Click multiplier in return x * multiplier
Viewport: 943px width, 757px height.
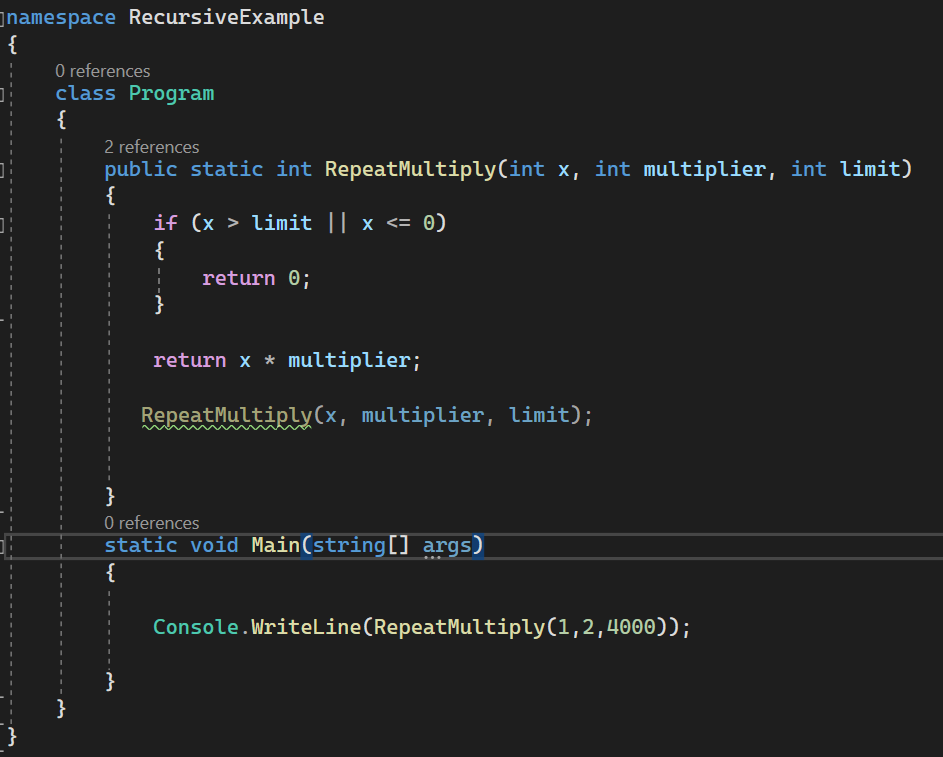coord(349,361)
